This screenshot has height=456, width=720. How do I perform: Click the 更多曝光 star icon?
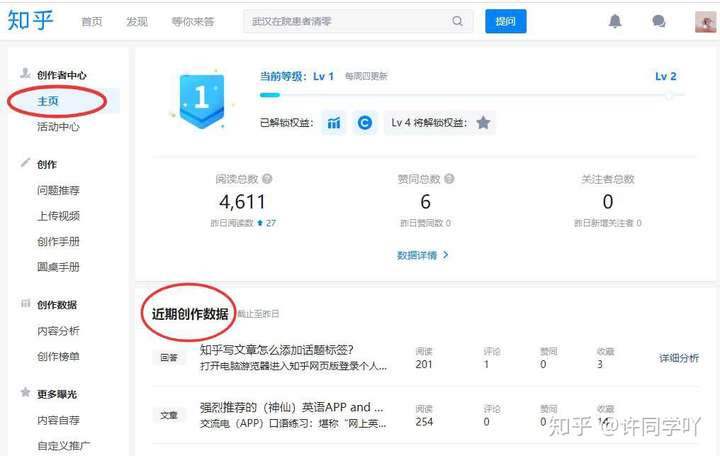pos(25,393)
